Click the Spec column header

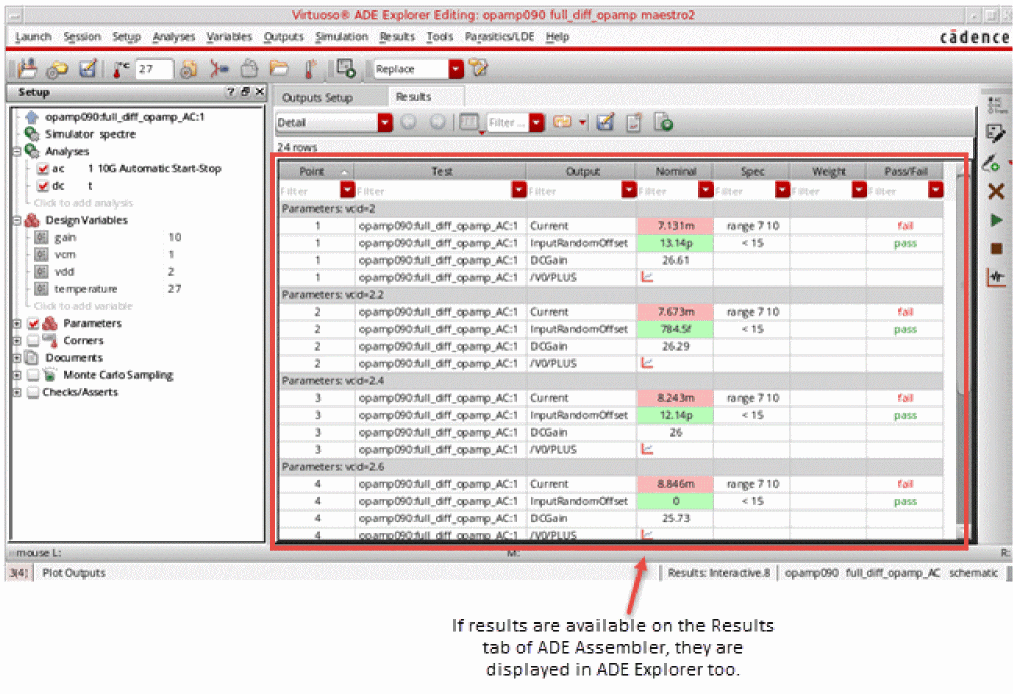click(x=752, y=171)
